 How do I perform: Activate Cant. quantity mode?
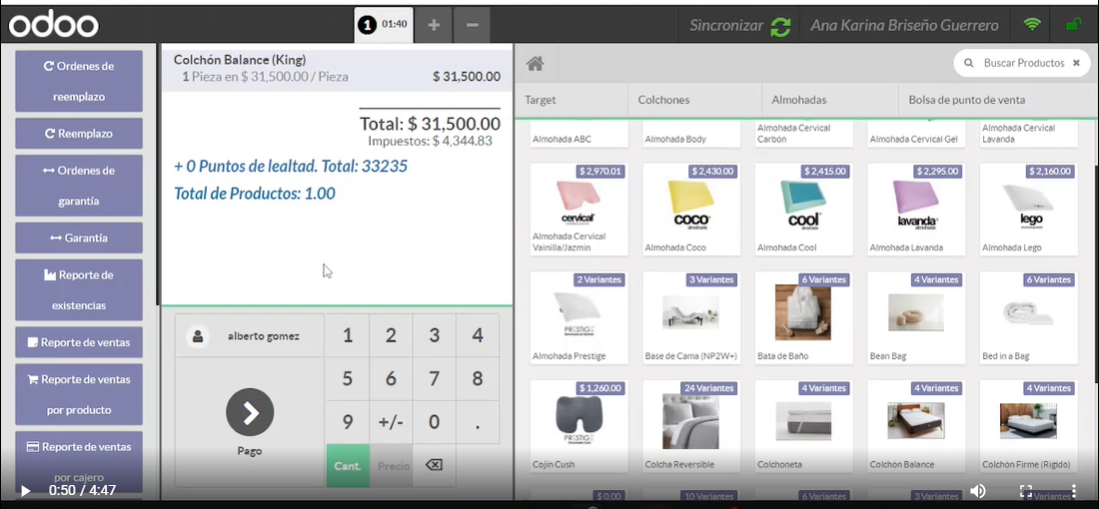[x=348, y=466]
